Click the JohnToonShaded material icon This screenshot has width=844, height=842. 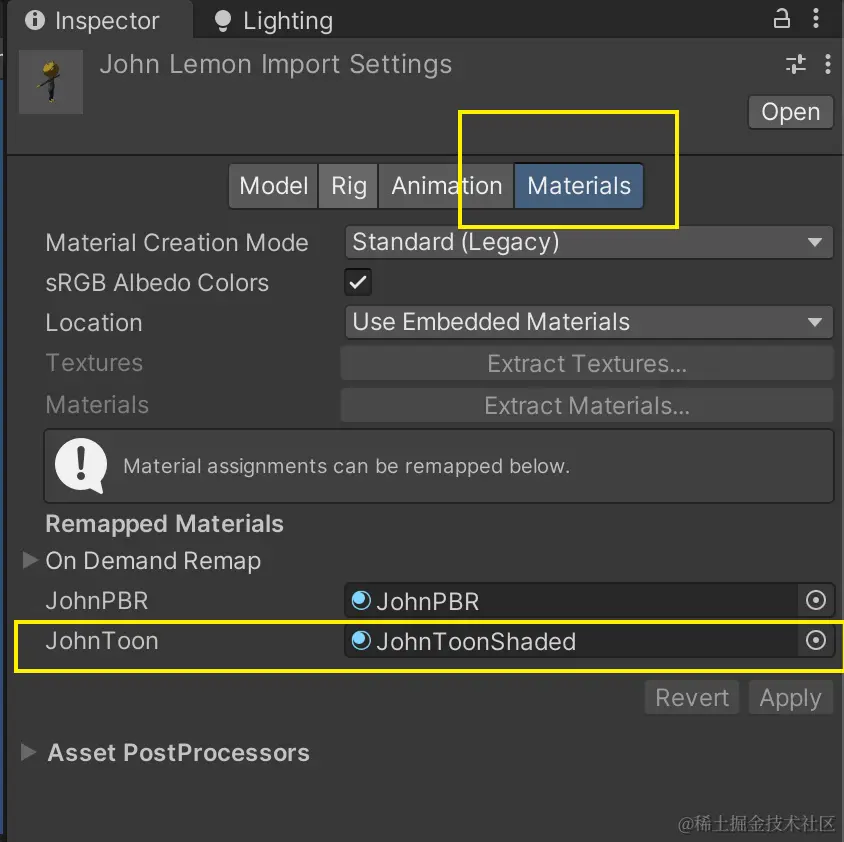[x=361, y=640]
